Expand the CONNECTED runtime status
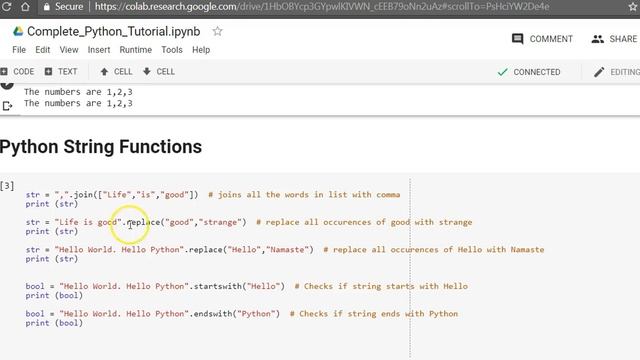Viewport: 640px width, 360px height. (529, 72)
